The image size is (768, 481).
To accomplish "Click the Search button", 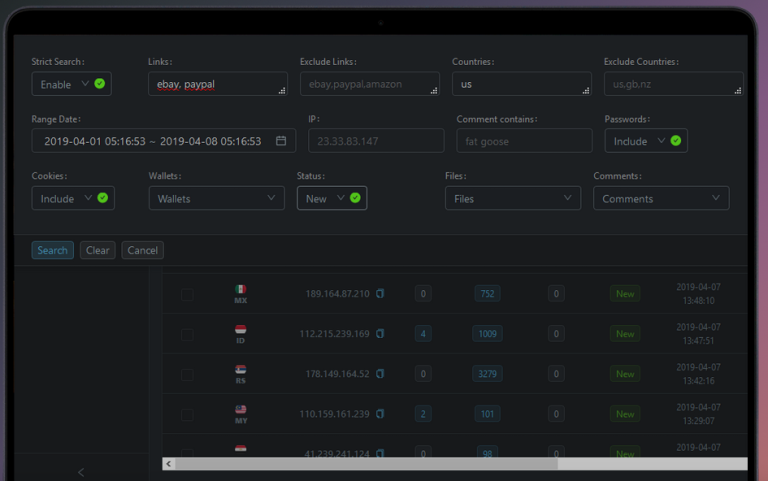I will pyautogui.click(x=52, y=250).
